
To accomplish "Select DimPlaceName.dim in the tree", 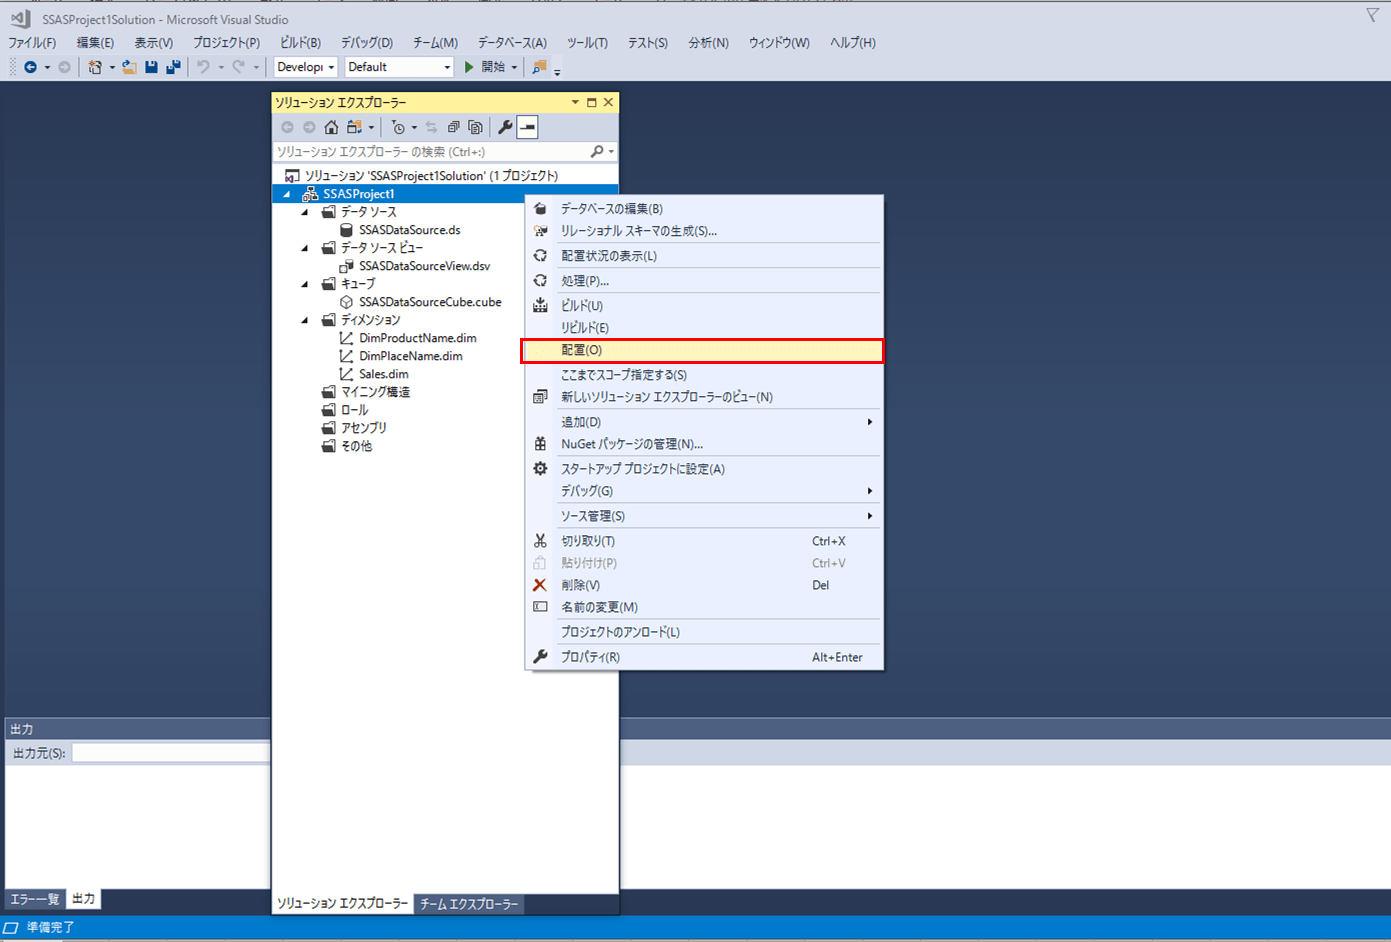I will click(411, 356).
